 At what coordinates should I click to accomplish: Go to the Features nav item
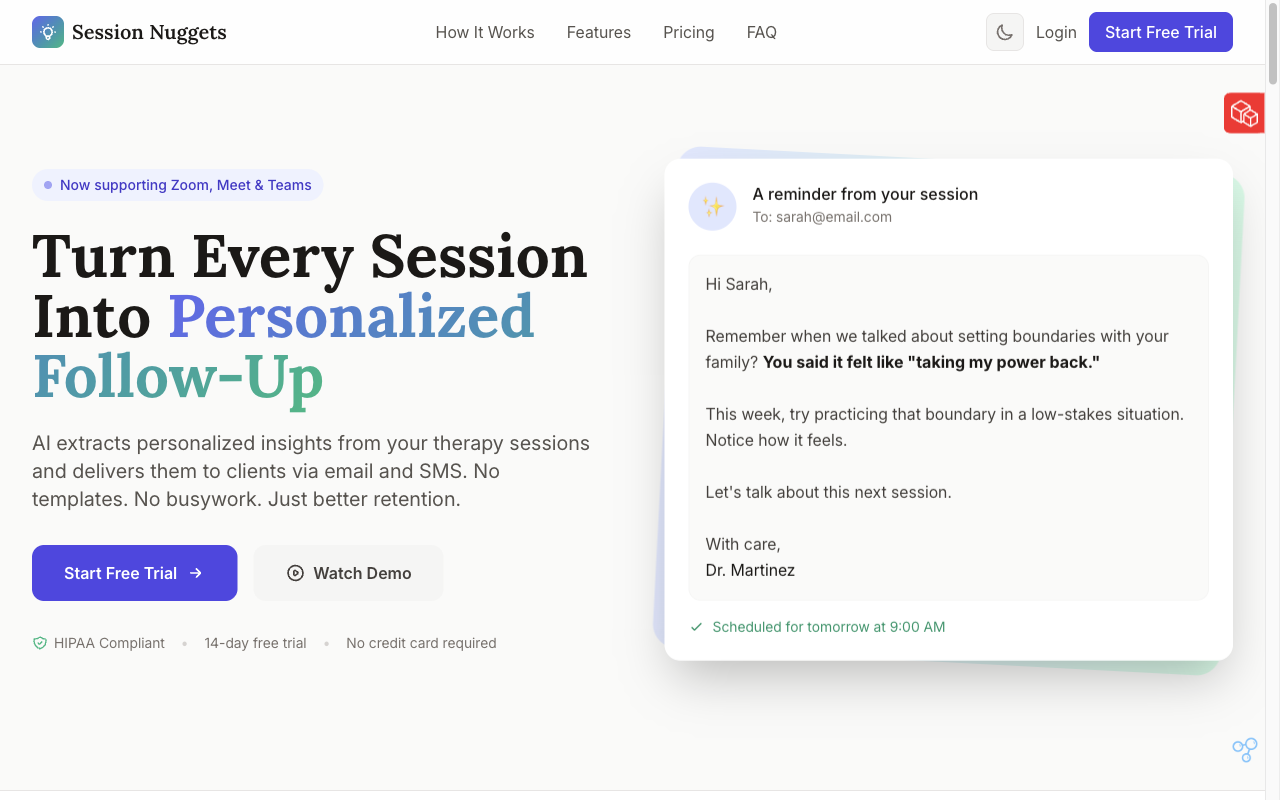(598, 32)
